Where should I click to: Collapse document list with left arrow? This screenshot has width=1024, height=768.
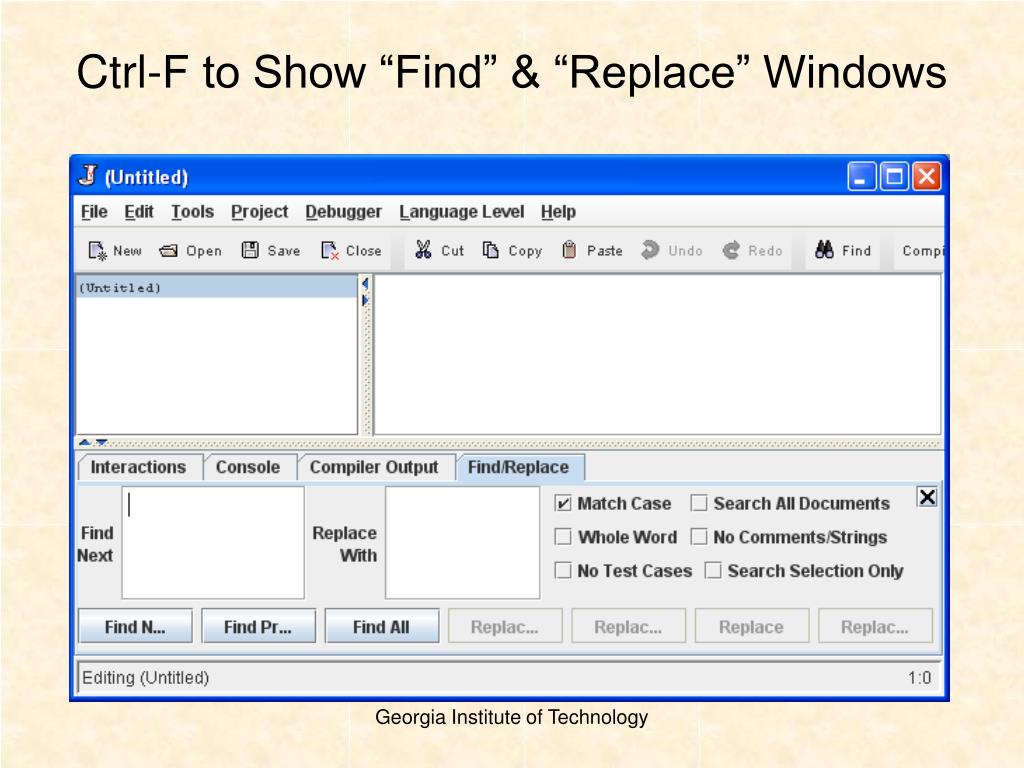(365, 283)
